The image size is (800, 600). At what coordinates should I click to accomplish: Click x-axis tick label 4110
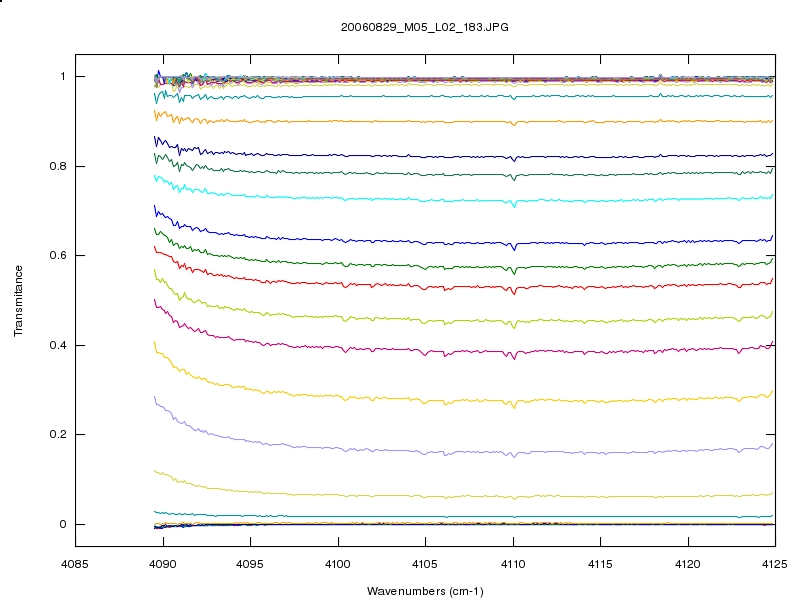(513, 564)
